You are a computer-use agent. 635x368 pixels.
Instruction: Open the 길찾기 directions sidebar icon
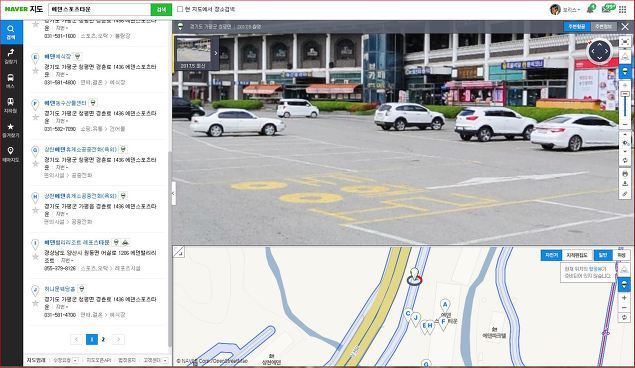[11, 56]
